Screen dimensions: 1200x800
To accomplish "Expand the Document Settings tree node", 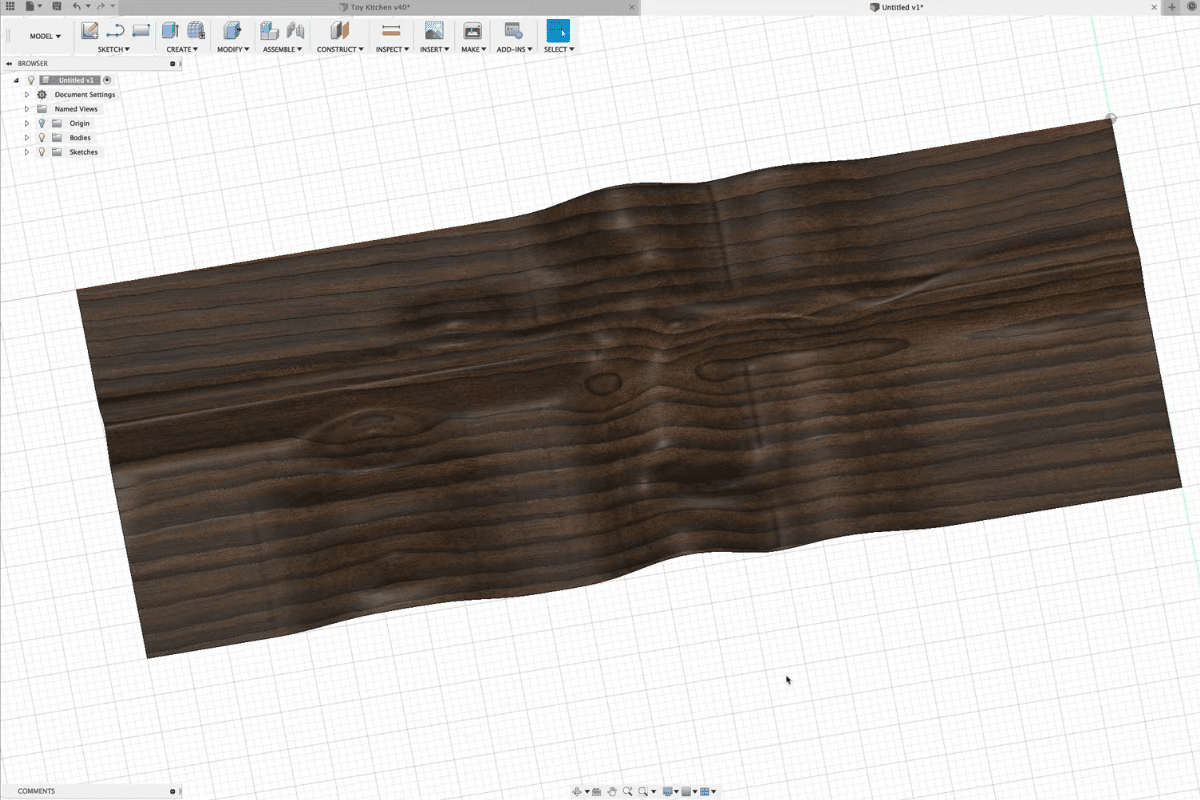I will (27, 95).
